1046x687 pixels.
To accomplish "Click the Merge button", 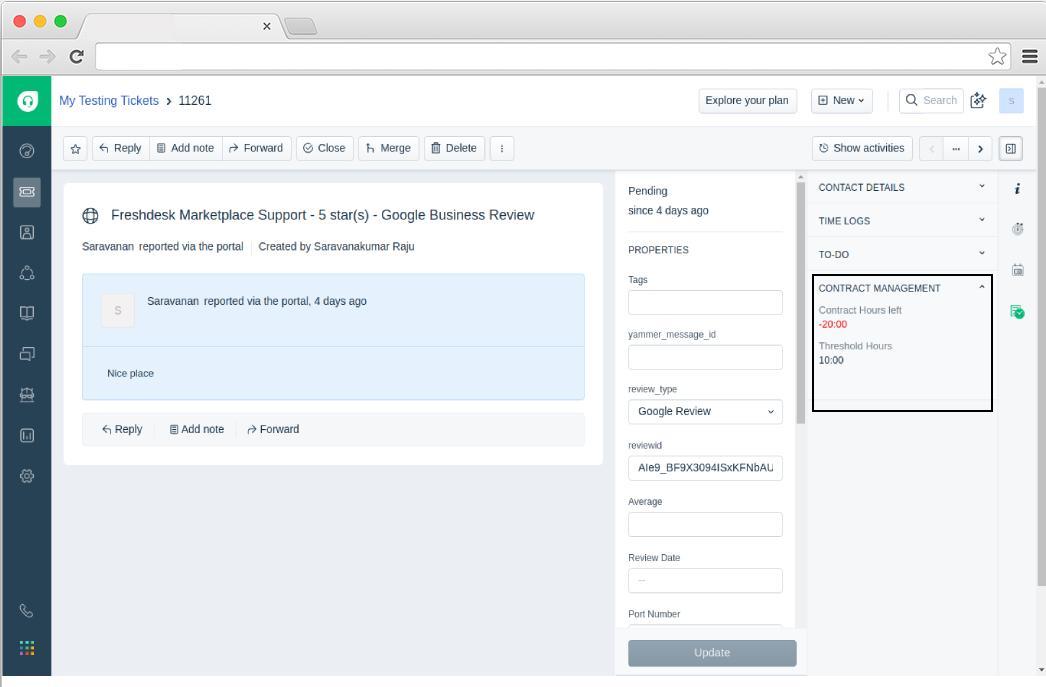I will coord(388,148).
